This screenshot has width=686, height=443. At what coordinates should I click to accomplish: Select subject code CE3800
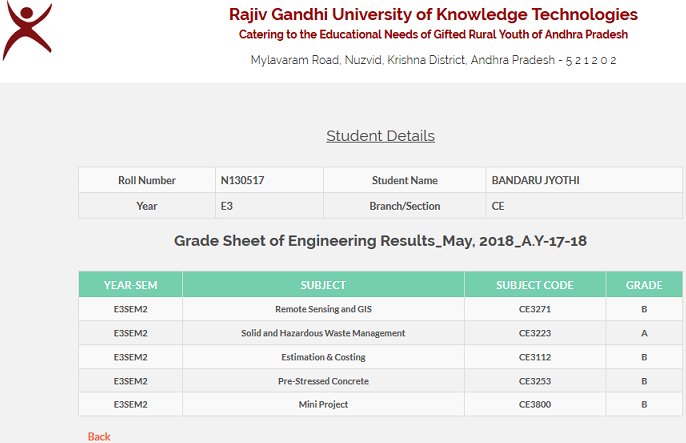pyautogui.click(x=535, y=405)
